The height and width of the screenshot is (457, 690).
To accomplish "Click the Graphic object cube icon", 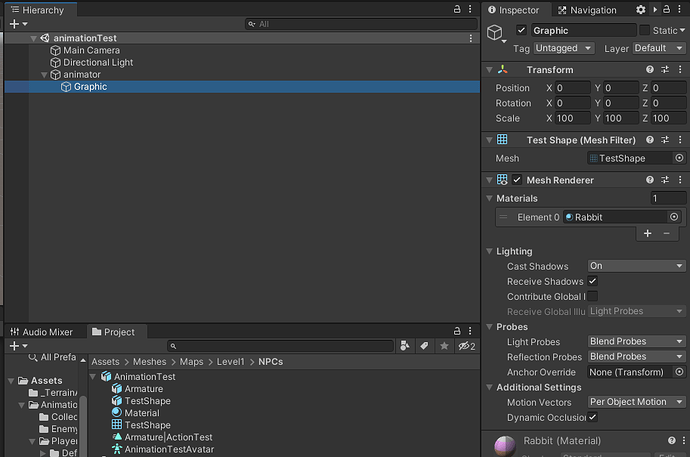I will click(x=495, y=32).
